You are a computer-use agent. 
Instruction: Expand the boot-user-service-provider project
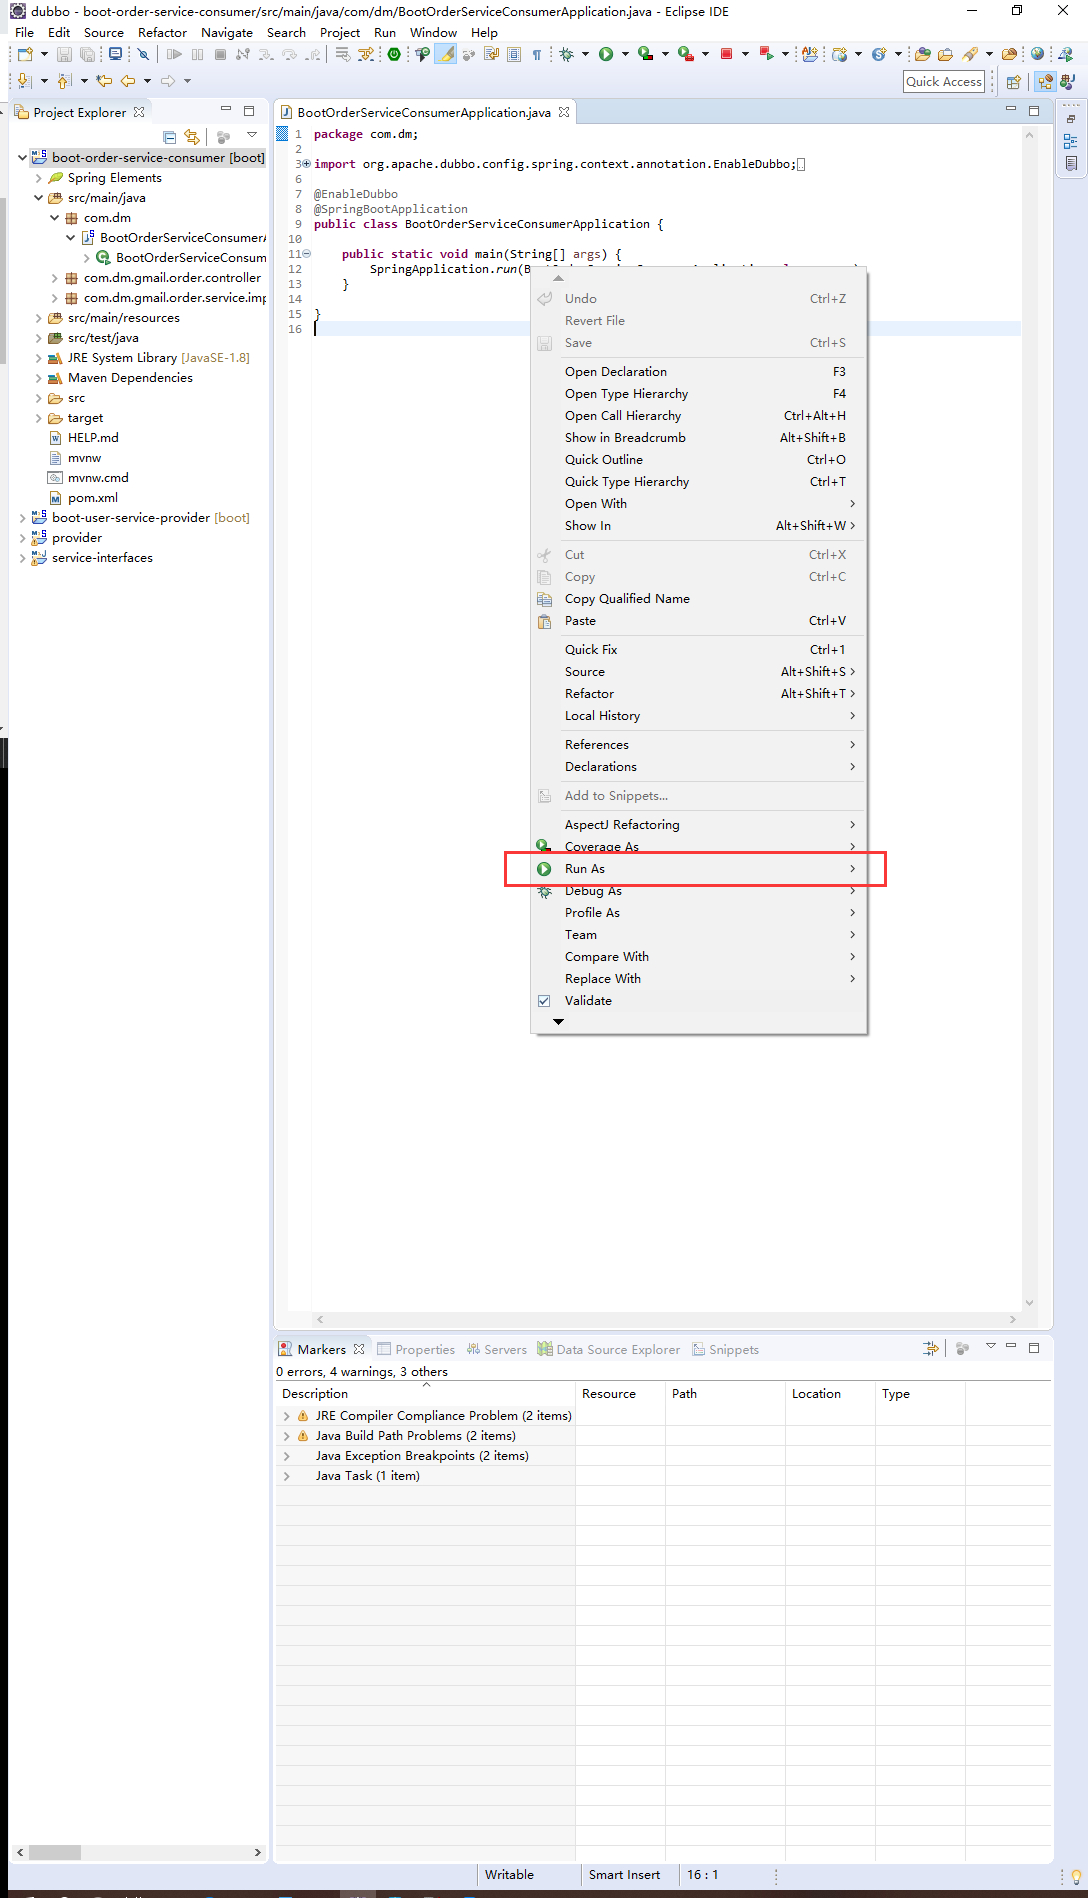22,518
